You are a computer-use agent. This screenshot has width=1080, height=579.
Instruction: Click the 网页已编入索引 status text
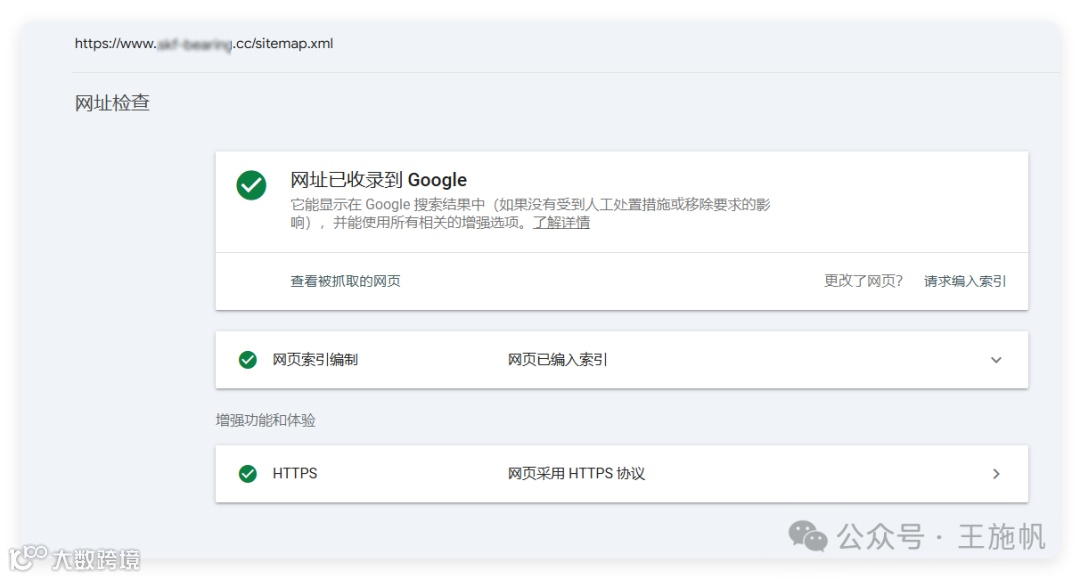[557, 360]
